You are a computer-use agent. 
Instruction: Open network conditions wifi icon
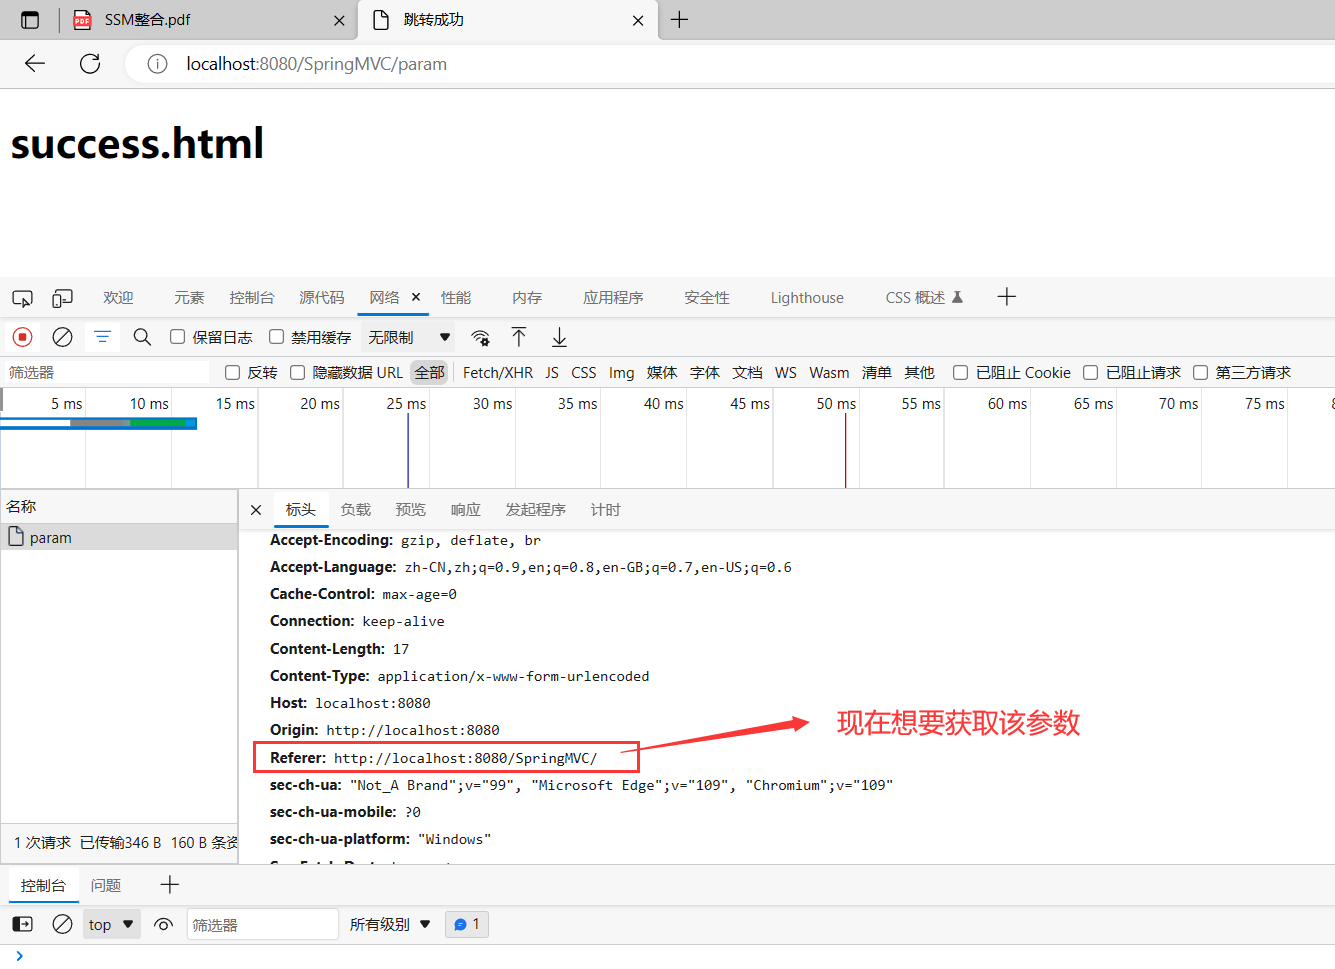pos(480,338)
